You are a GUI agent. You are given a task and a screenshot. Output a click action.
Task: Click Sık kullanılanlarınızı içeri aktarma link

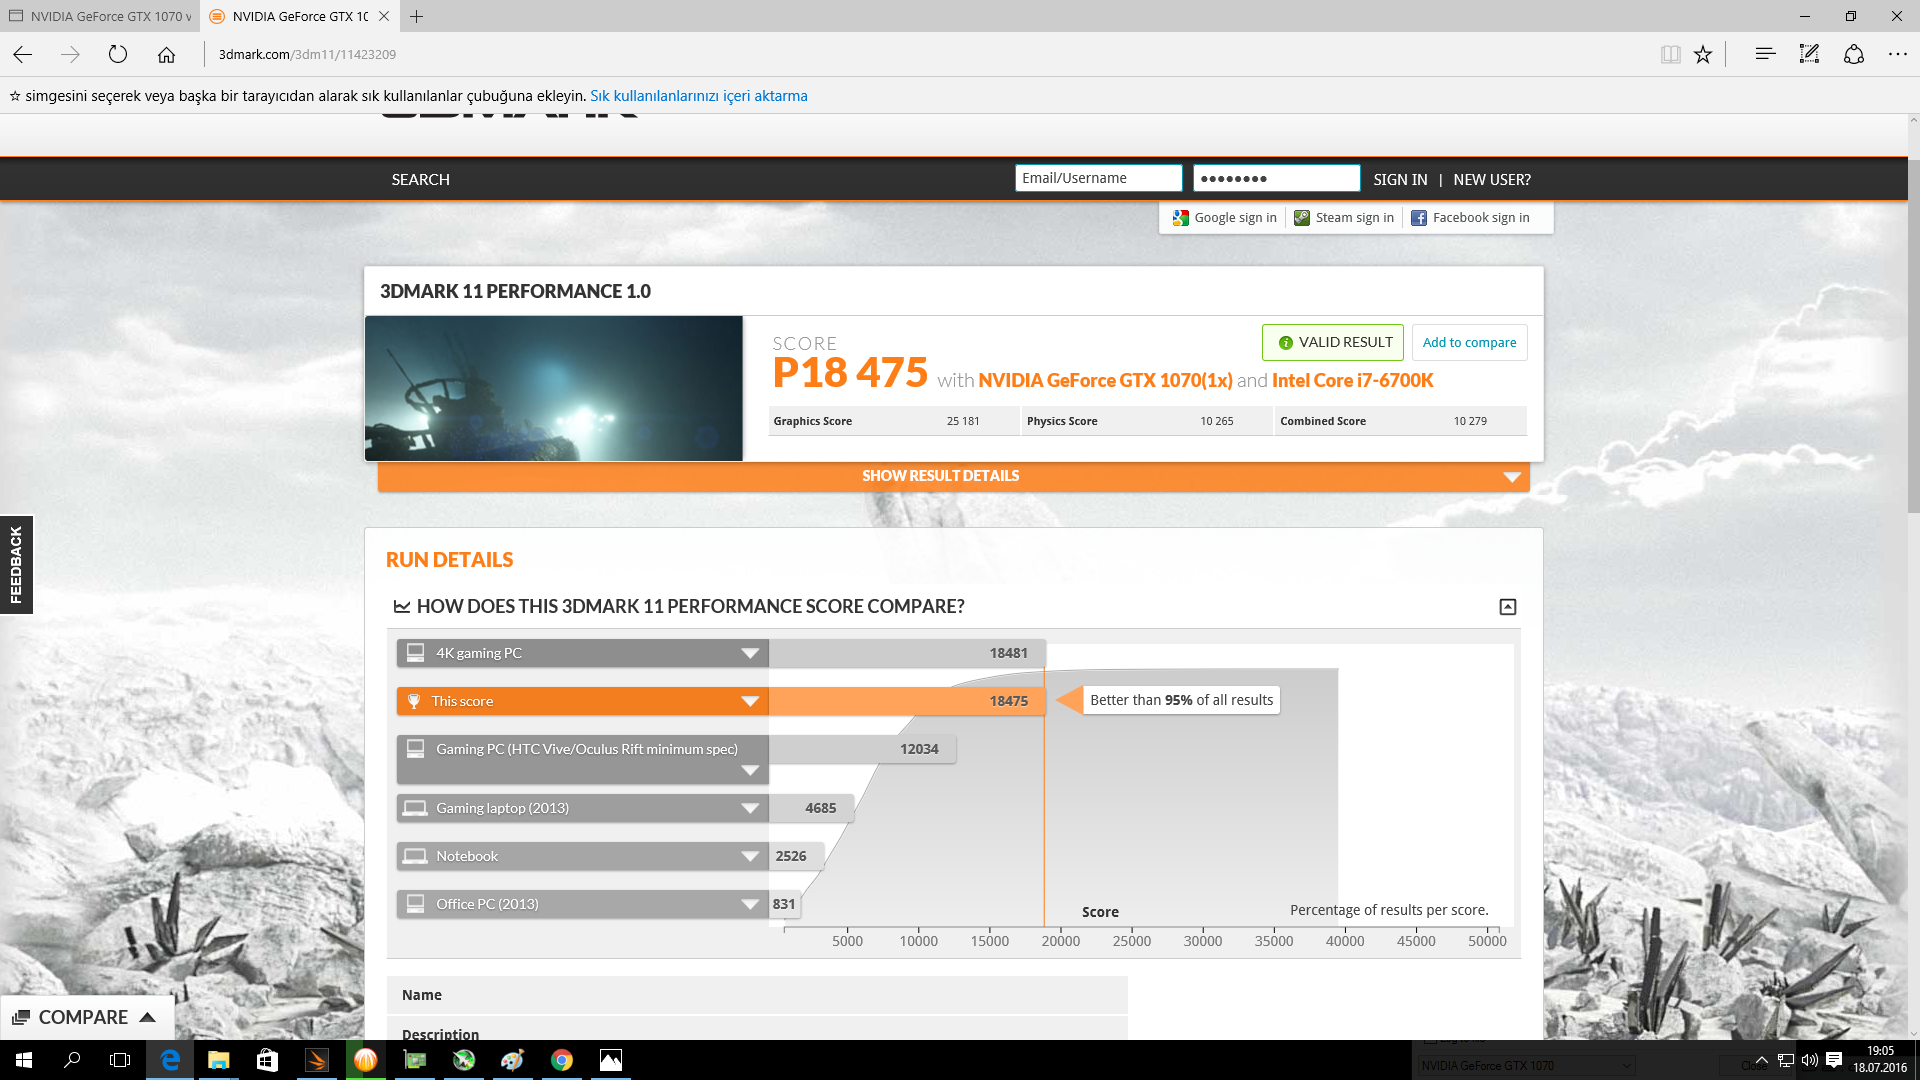[699, 96]
